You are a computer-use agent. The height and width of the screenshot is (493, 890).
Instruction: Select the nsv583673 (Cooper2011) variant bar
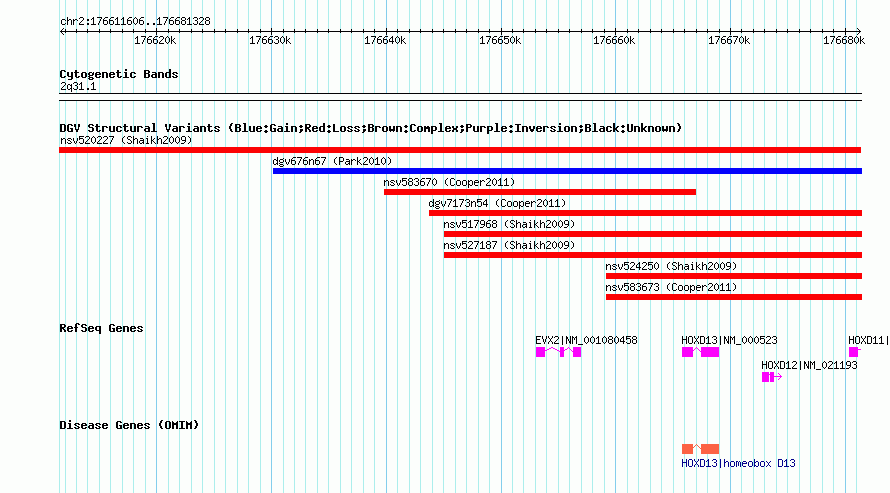point(734,297)
